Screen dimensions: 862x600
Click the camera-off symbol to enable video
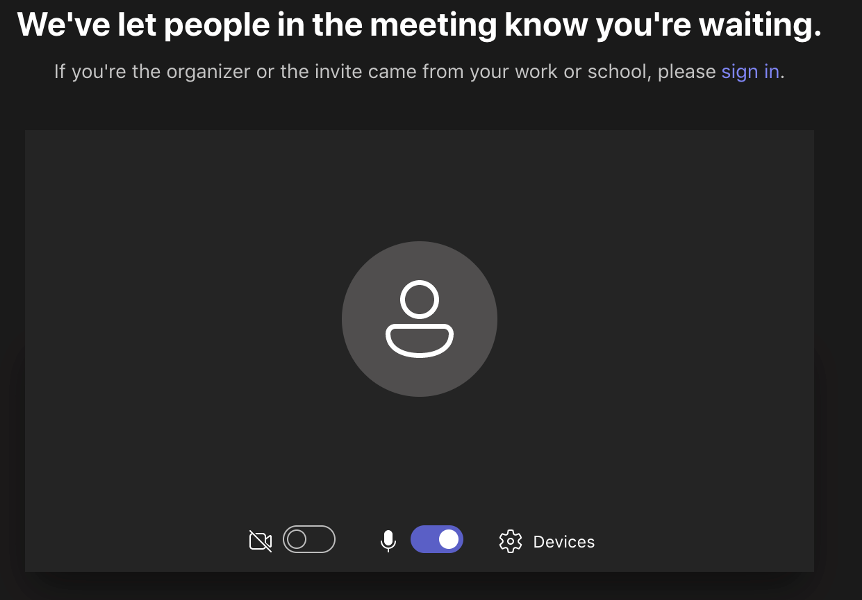tap(260, 540)
